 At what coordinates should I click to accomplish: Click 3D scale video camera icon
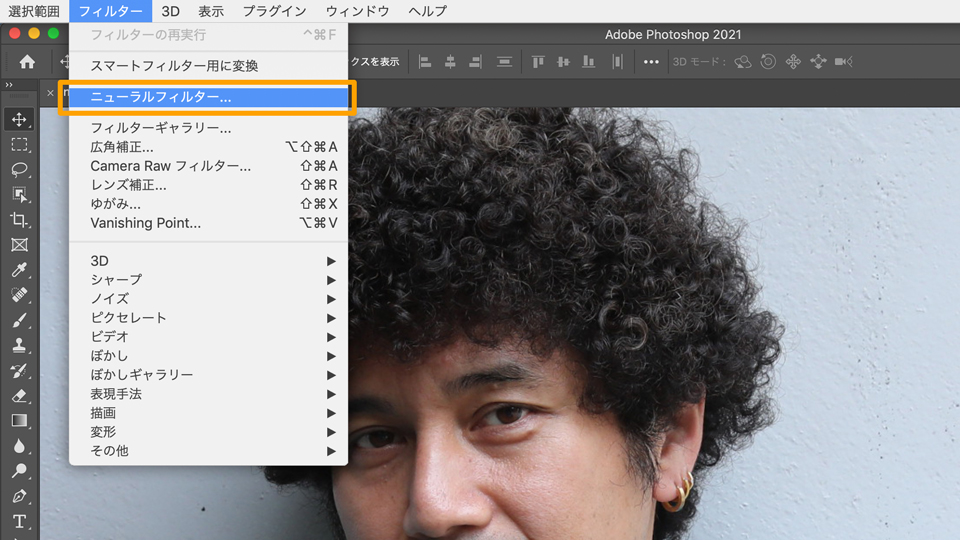844,61
